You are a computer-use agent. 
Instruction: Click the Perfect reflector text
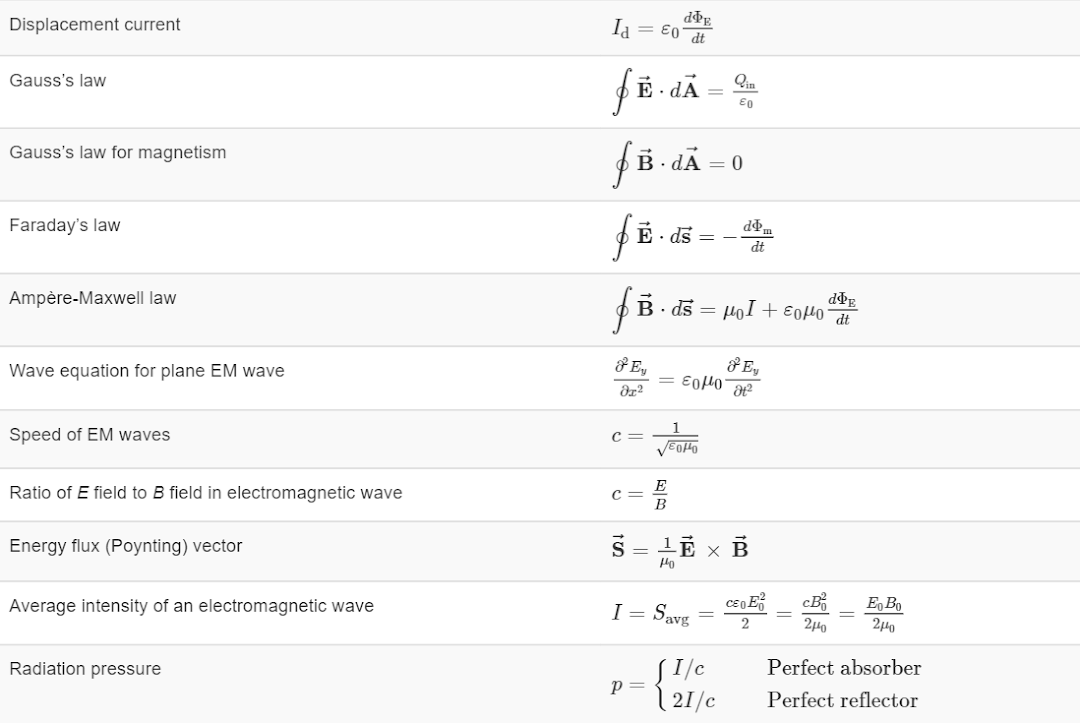[x=843, y=700]
